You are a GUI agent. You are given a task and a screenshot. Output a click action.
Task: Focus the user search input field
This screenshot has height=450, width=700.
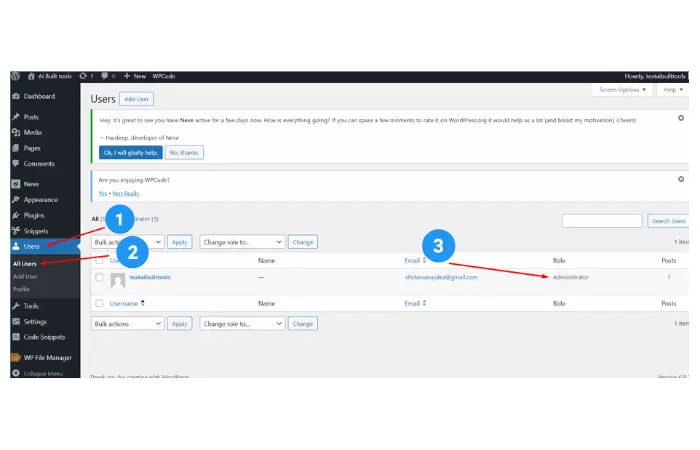602,221
